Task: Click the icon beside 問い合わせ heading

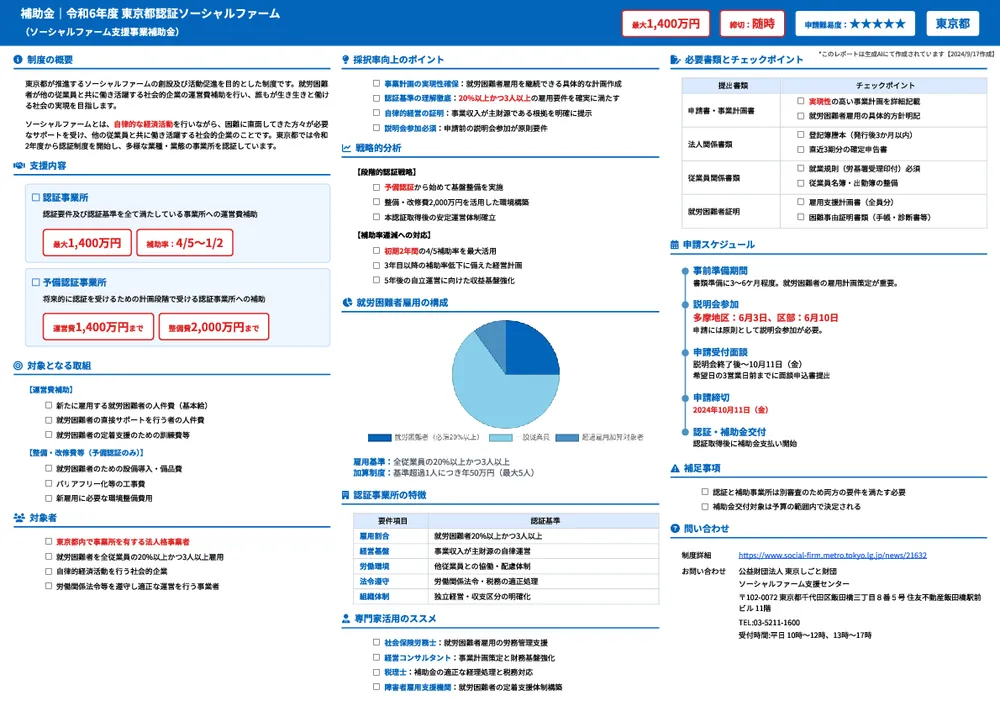Action: [675, 528]
